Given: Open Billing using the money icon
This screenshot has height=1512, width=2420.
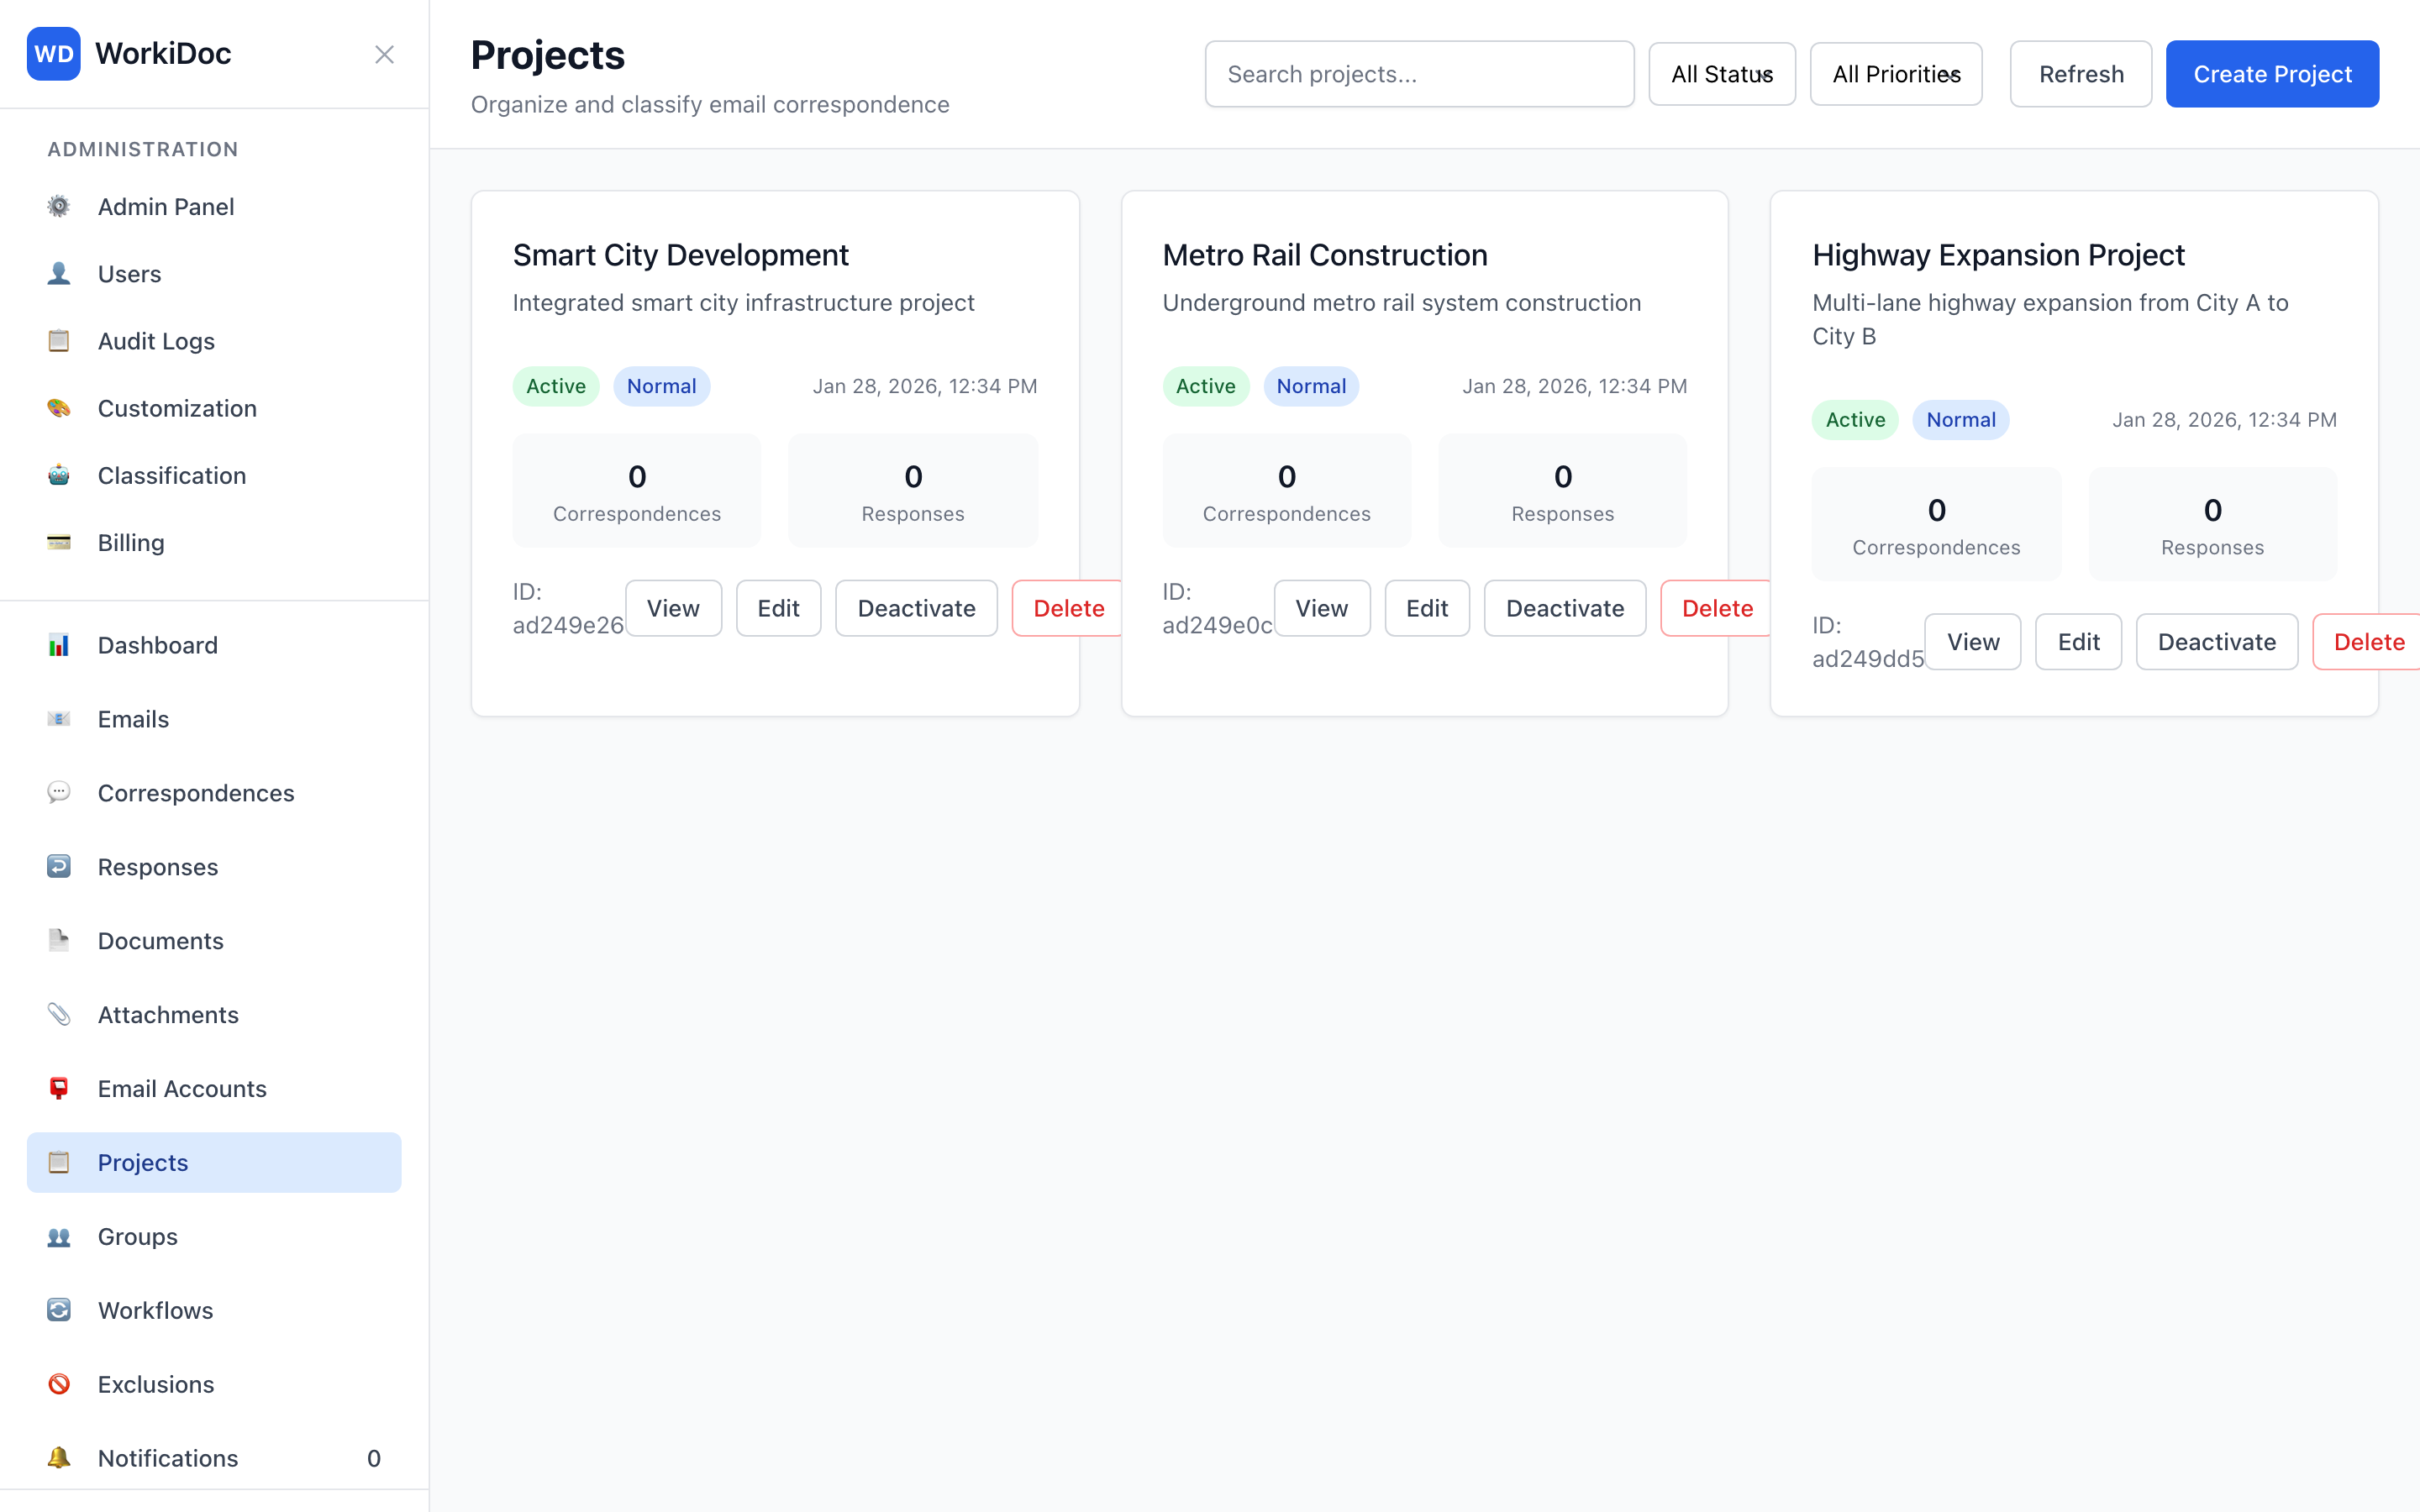Looking at the screenshot, I should 58,542.
